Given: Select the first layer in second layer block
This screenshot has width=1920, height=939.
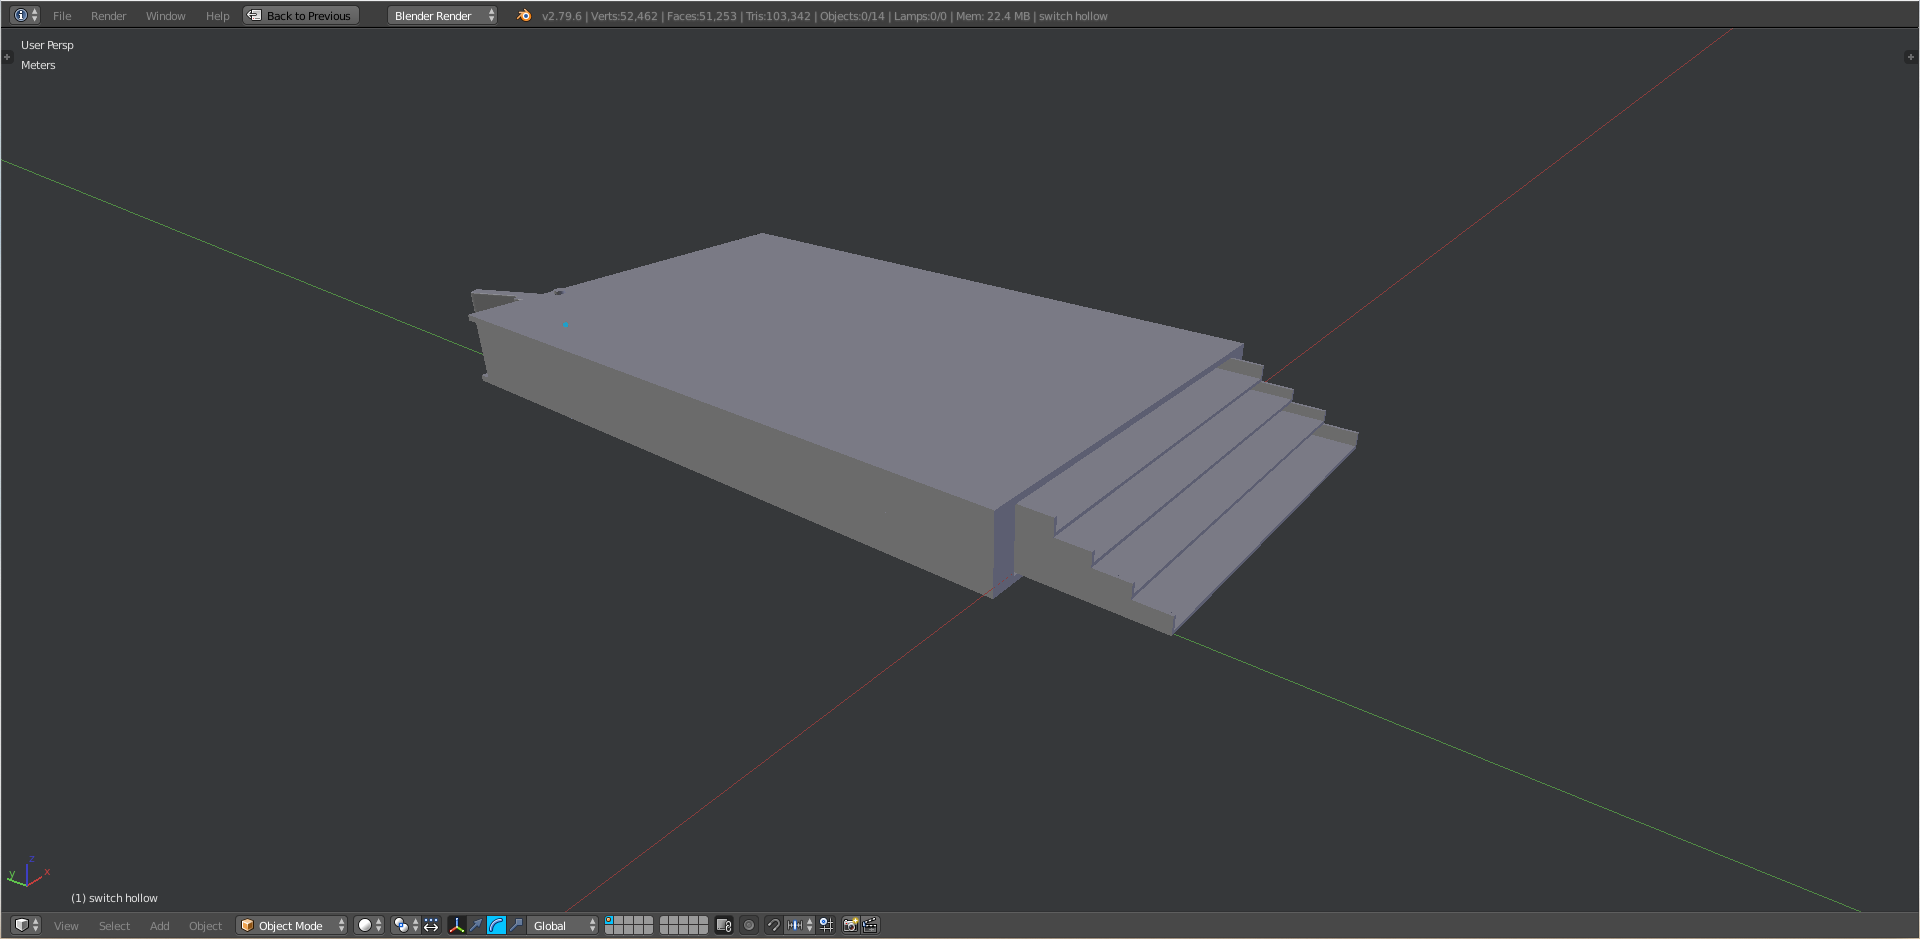Looking at the screenshot, I should click(x=665, y=921).
